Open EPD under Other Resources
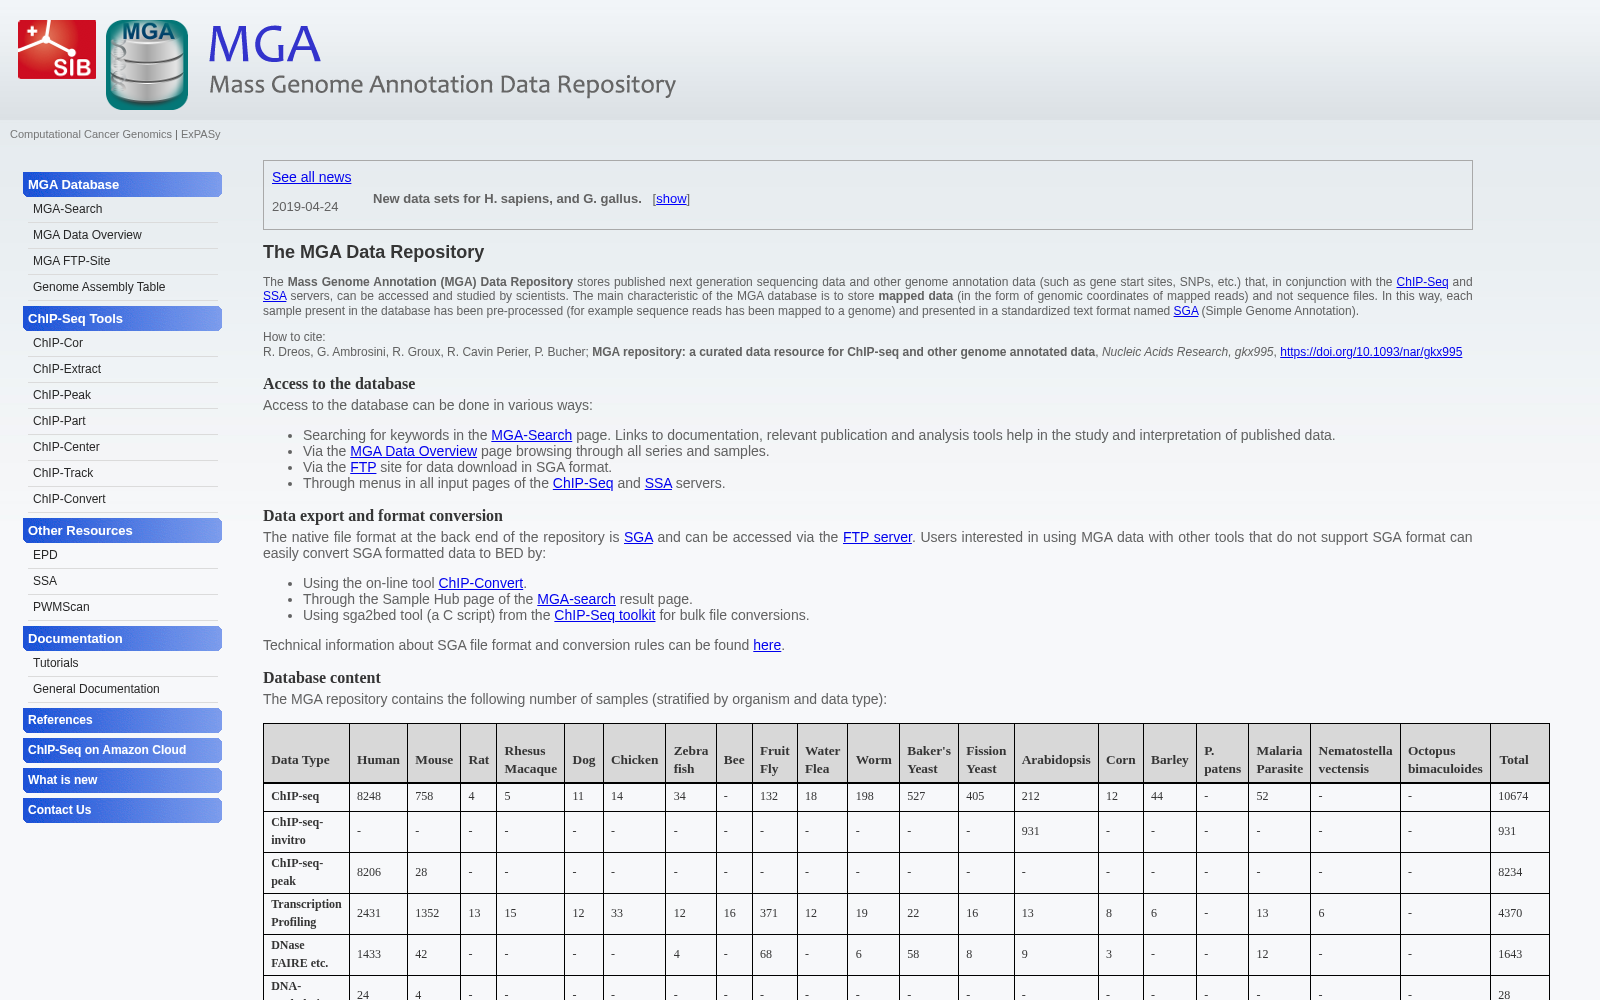The height and width of the screenshot is (1000, 1600). [45, 555]
